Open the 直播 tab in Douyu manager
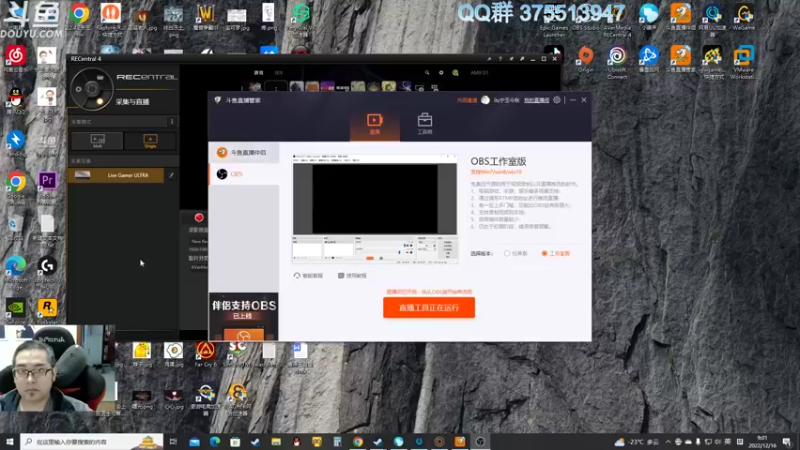Image resolution: width=800 pixels, height=450 pixels. coord(374,124)
